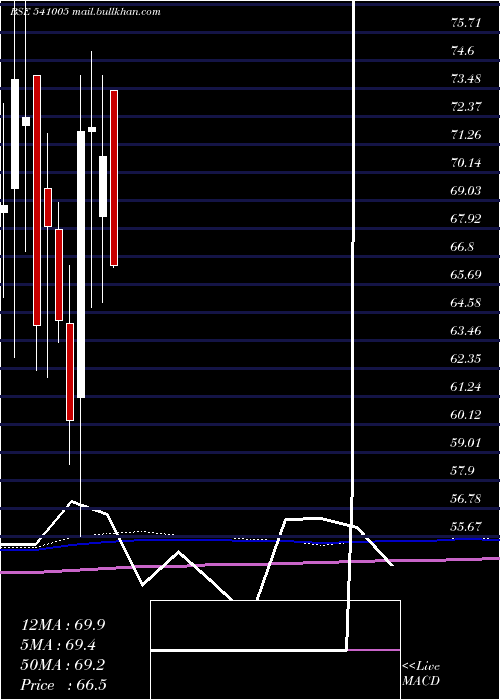The width and height of the screenshot is (500, 700).
Task: Click the 74.6 price axis label
Action: click(x=462, y=51)
